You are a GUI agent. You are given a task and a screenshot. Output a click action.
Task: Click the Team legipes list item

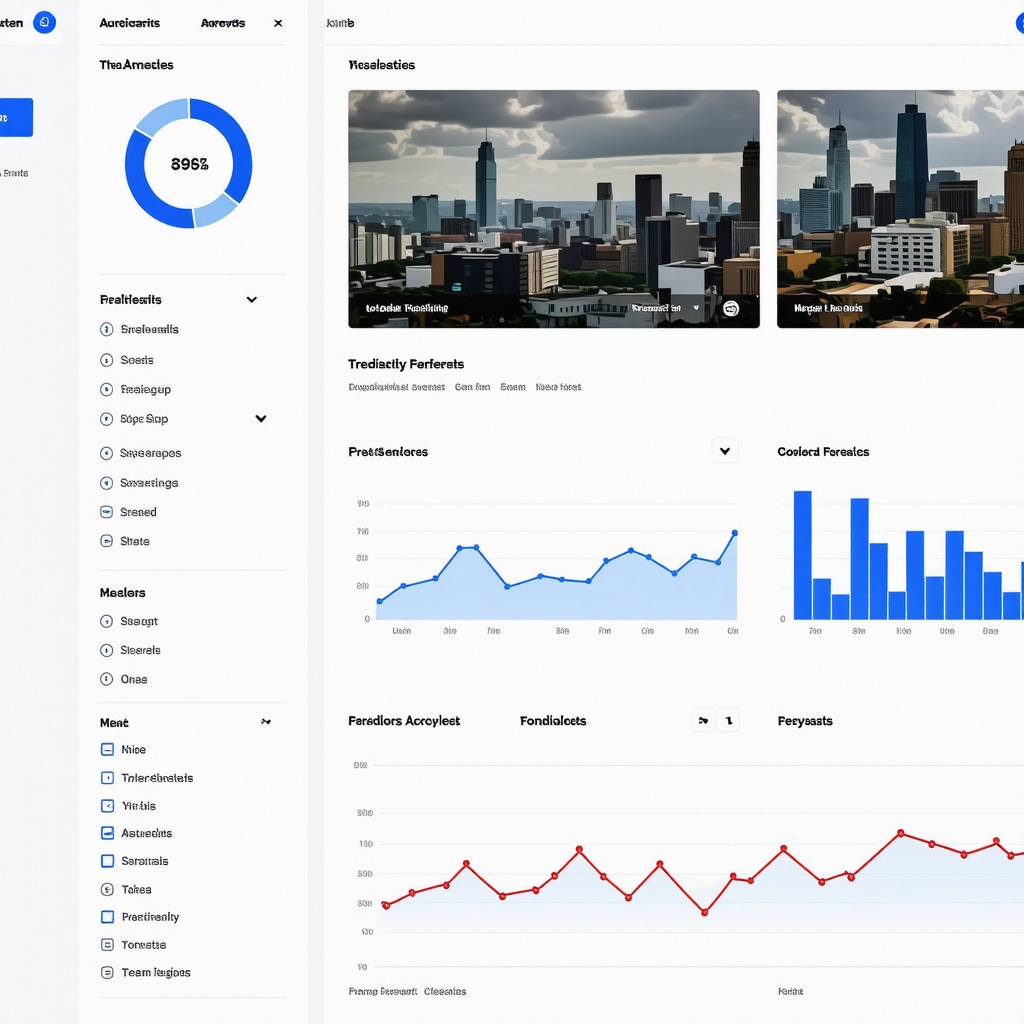point(145,972)
